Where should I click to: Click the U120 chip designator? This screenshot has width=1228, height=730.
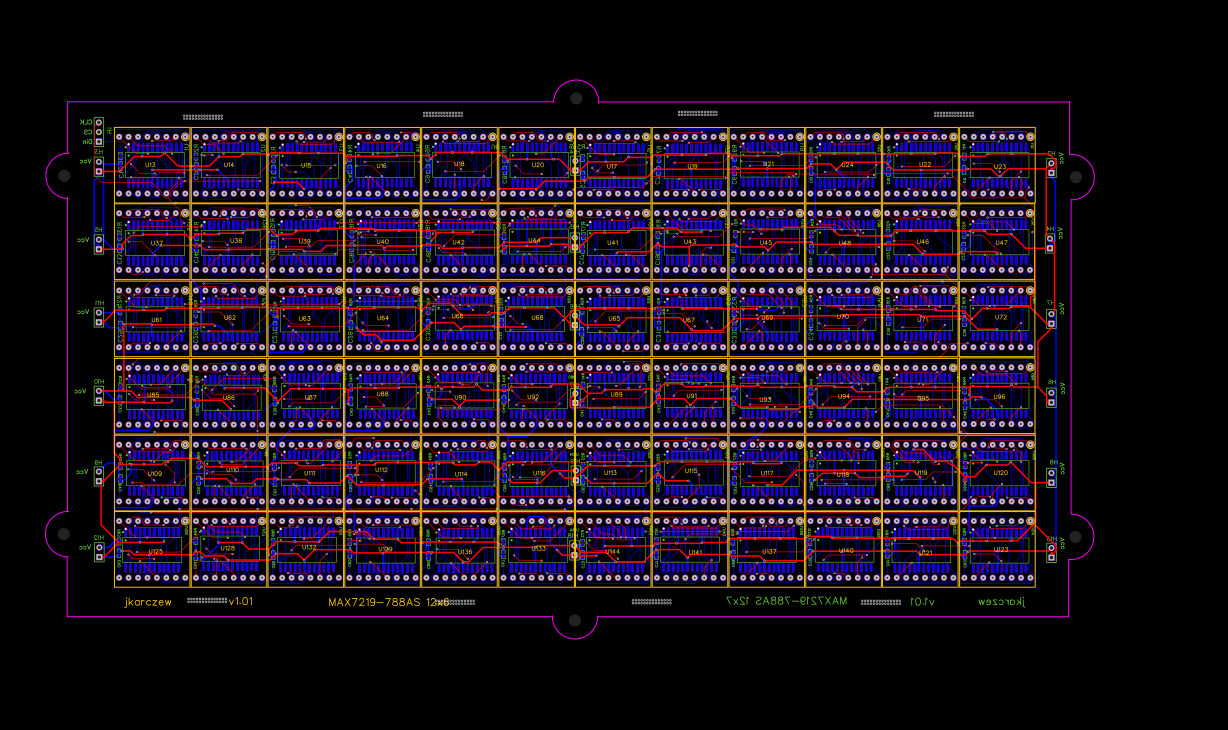point(1000,472)
